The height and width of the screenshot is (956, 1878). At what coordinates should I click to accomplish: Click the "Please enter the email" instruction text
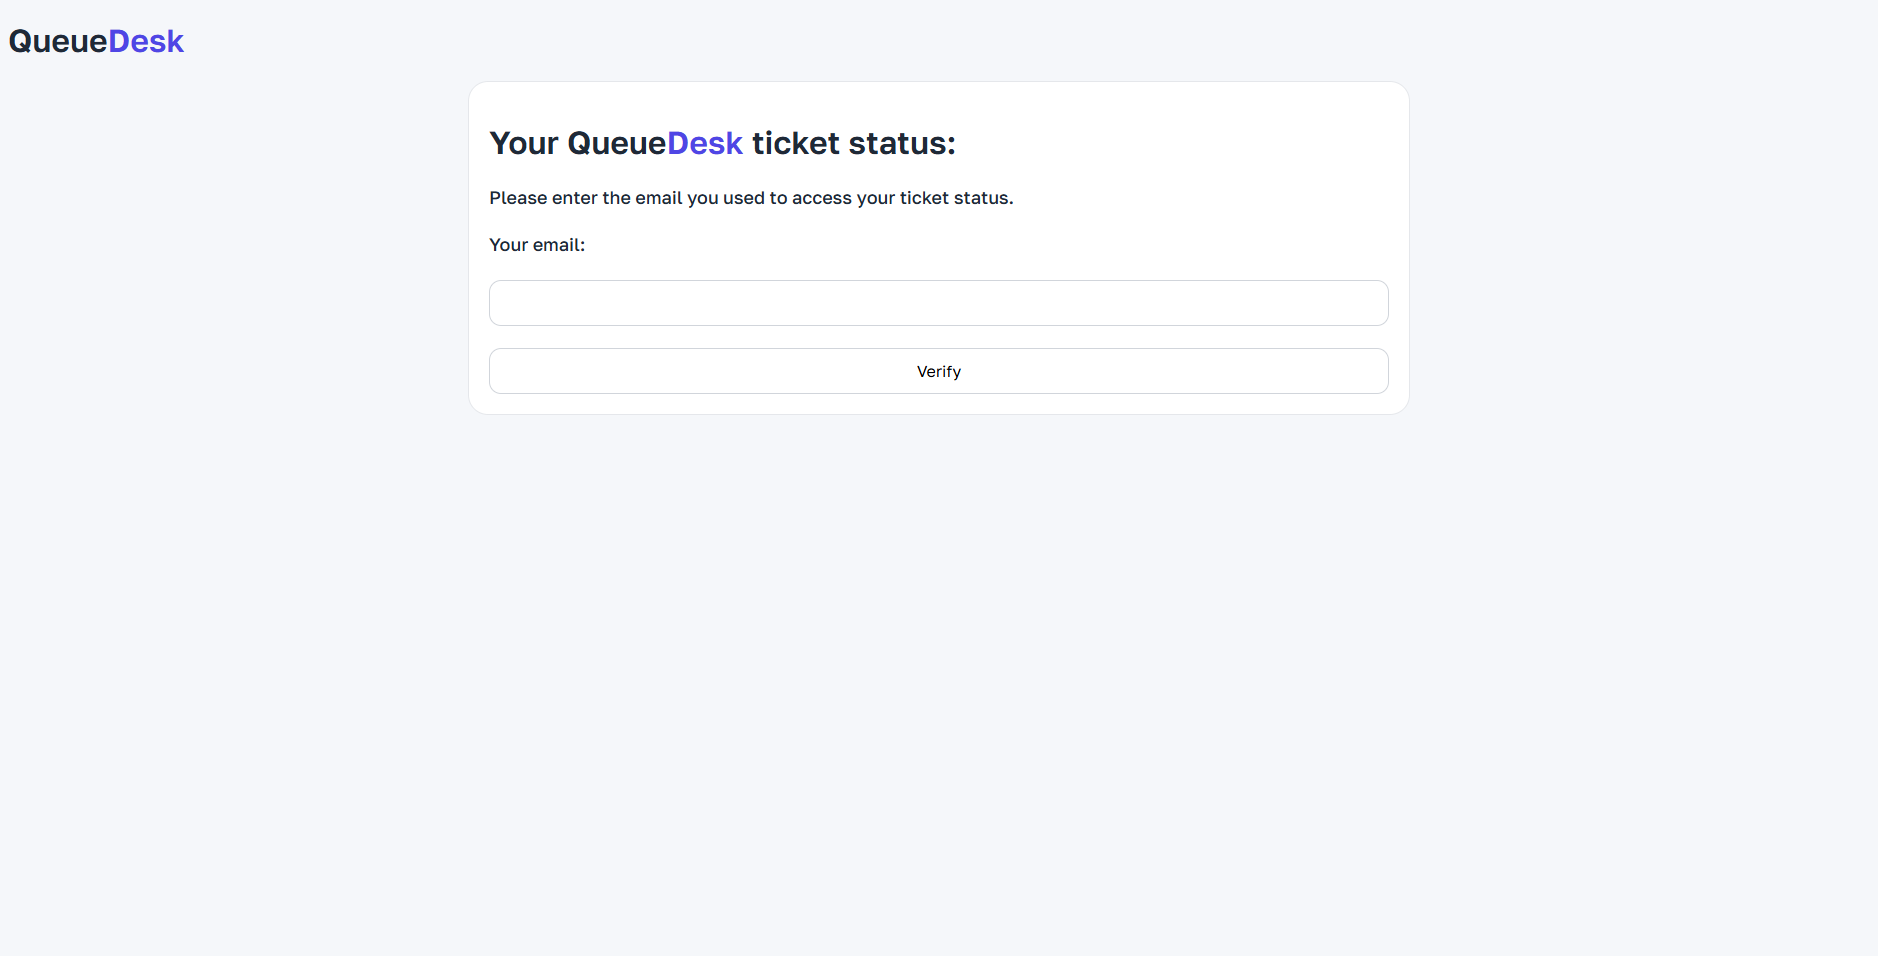[x=750, y=198]
